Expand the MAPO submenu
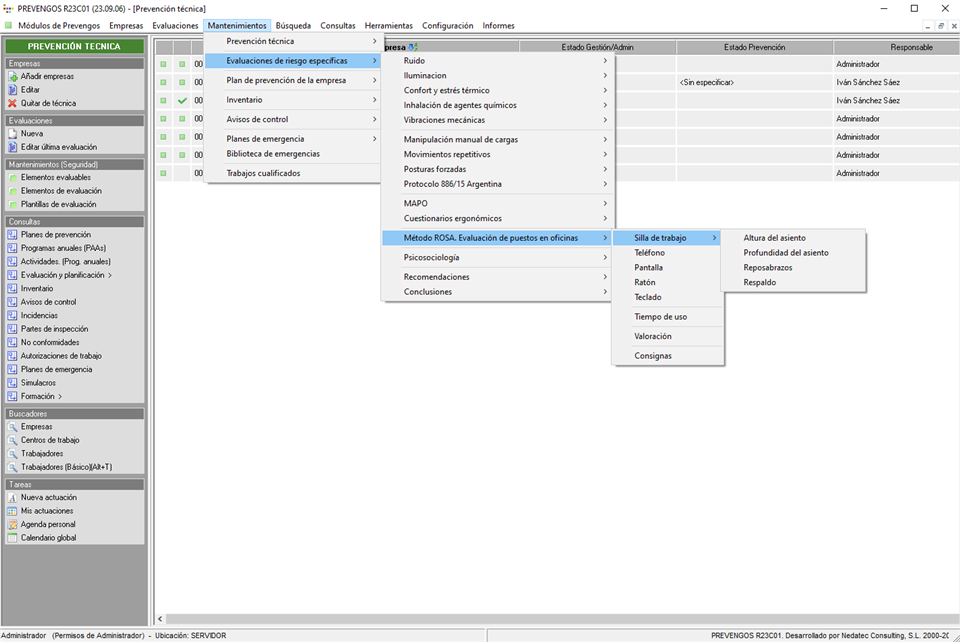The width and height of the screenshot is (960, 642). pos(605,203)
